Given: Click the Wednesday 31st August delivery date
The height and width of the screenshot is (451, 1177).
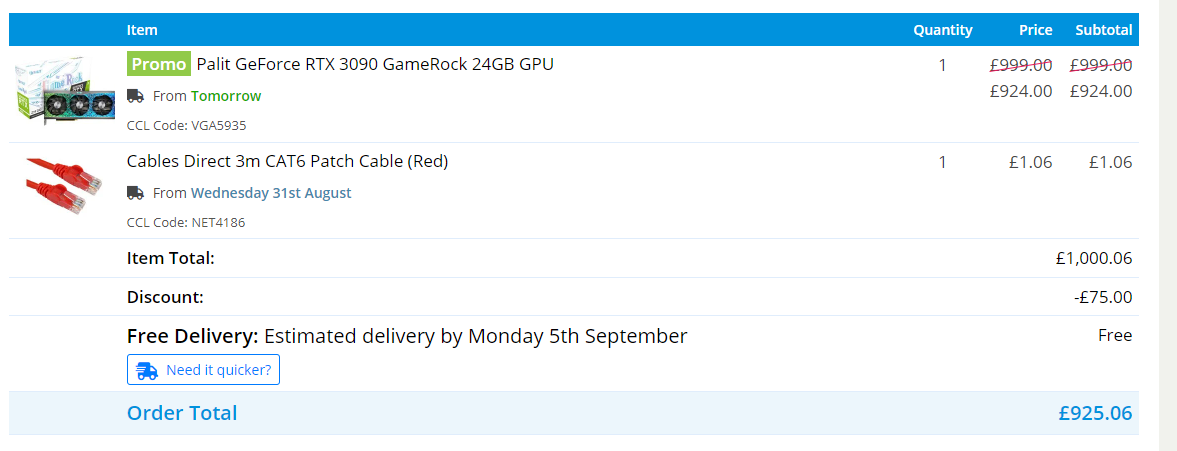Looking at the screenshot, I should pyautogui.click(x=271, y=193).
